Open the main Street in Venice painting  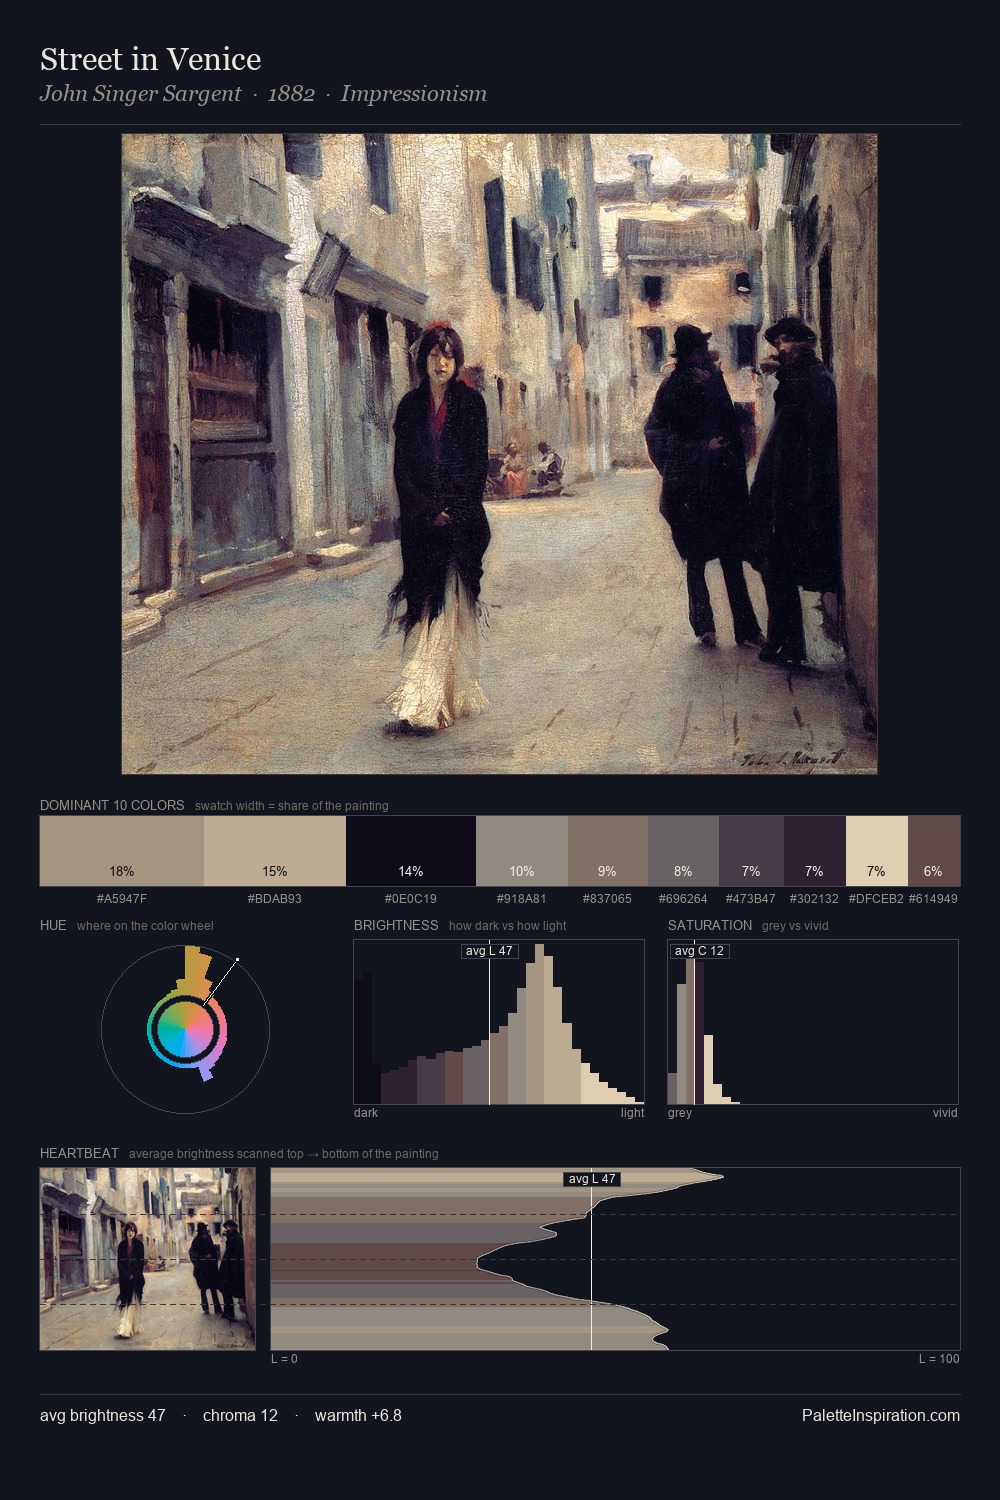(500, 454)
